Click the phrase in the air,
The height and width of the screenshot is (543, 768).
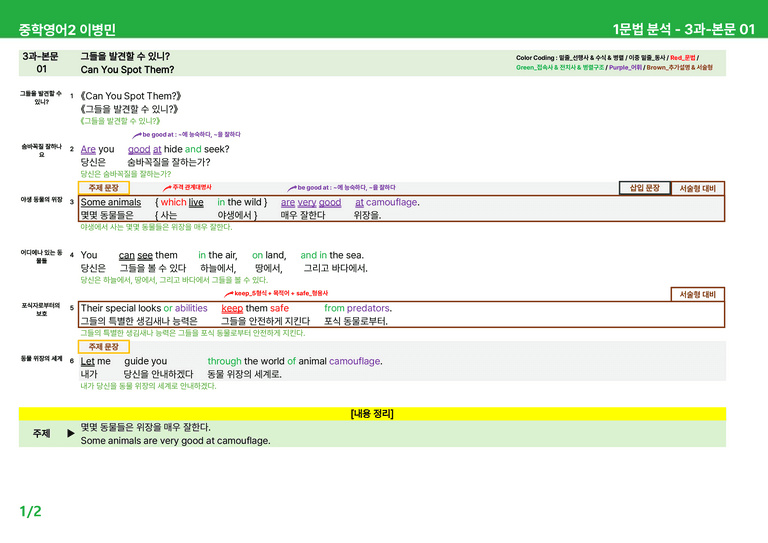coord(218,255)
